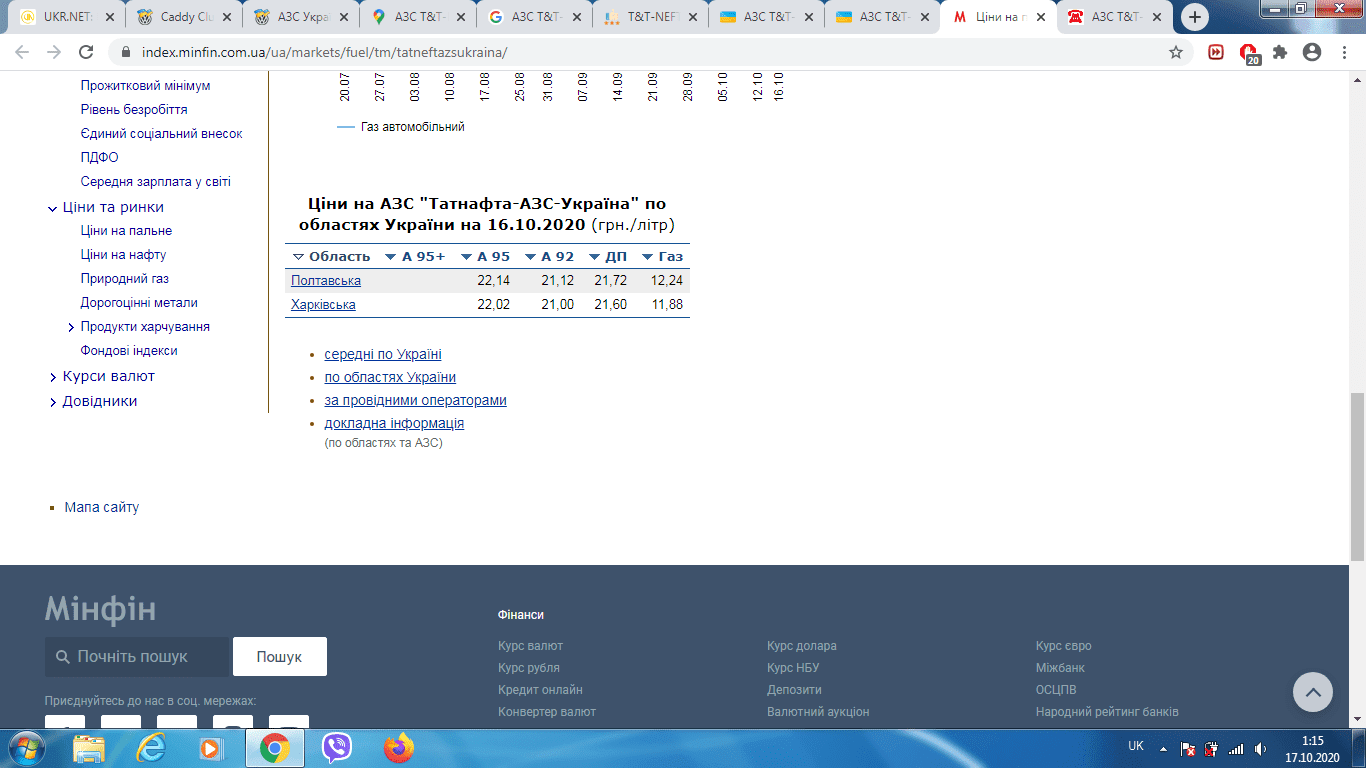
Task: Sort table by the А 95 column
Action: click(x=486, y=257)
